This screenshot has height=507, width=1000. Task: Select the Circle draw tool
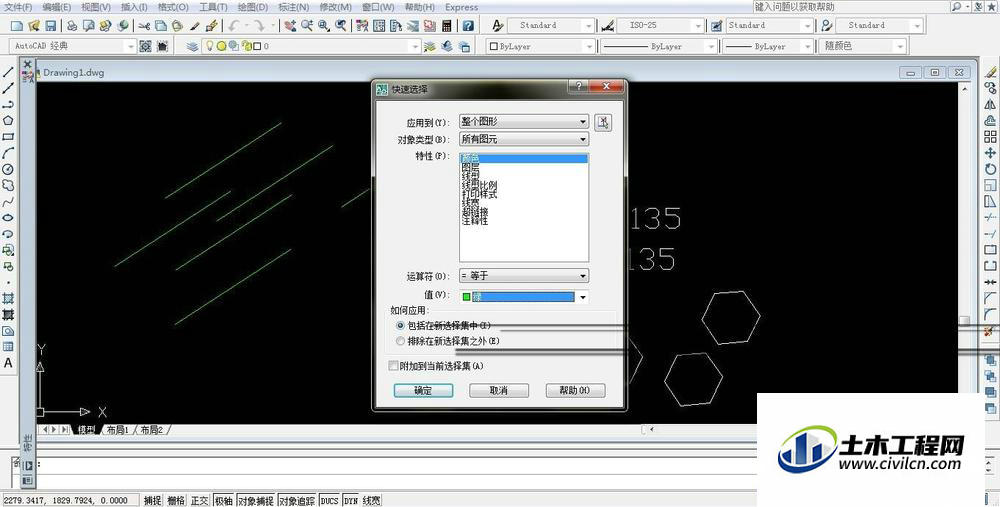coord(8,169)
